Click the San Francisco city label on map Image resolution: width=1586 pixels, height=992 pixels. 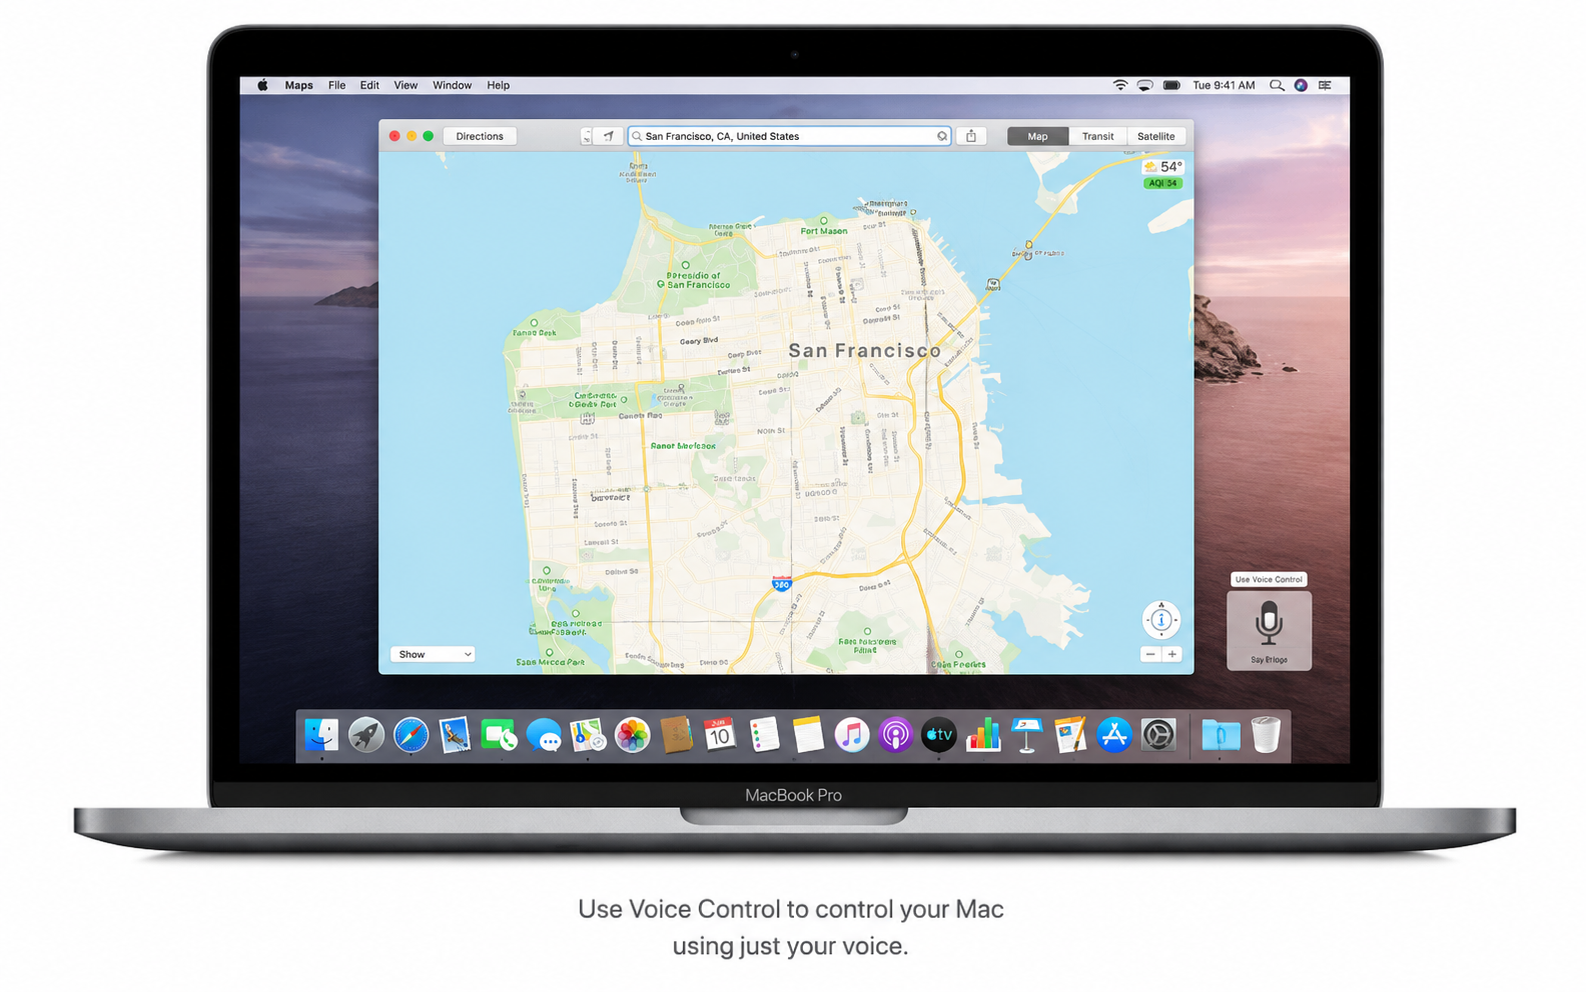(x=864, y=350)
